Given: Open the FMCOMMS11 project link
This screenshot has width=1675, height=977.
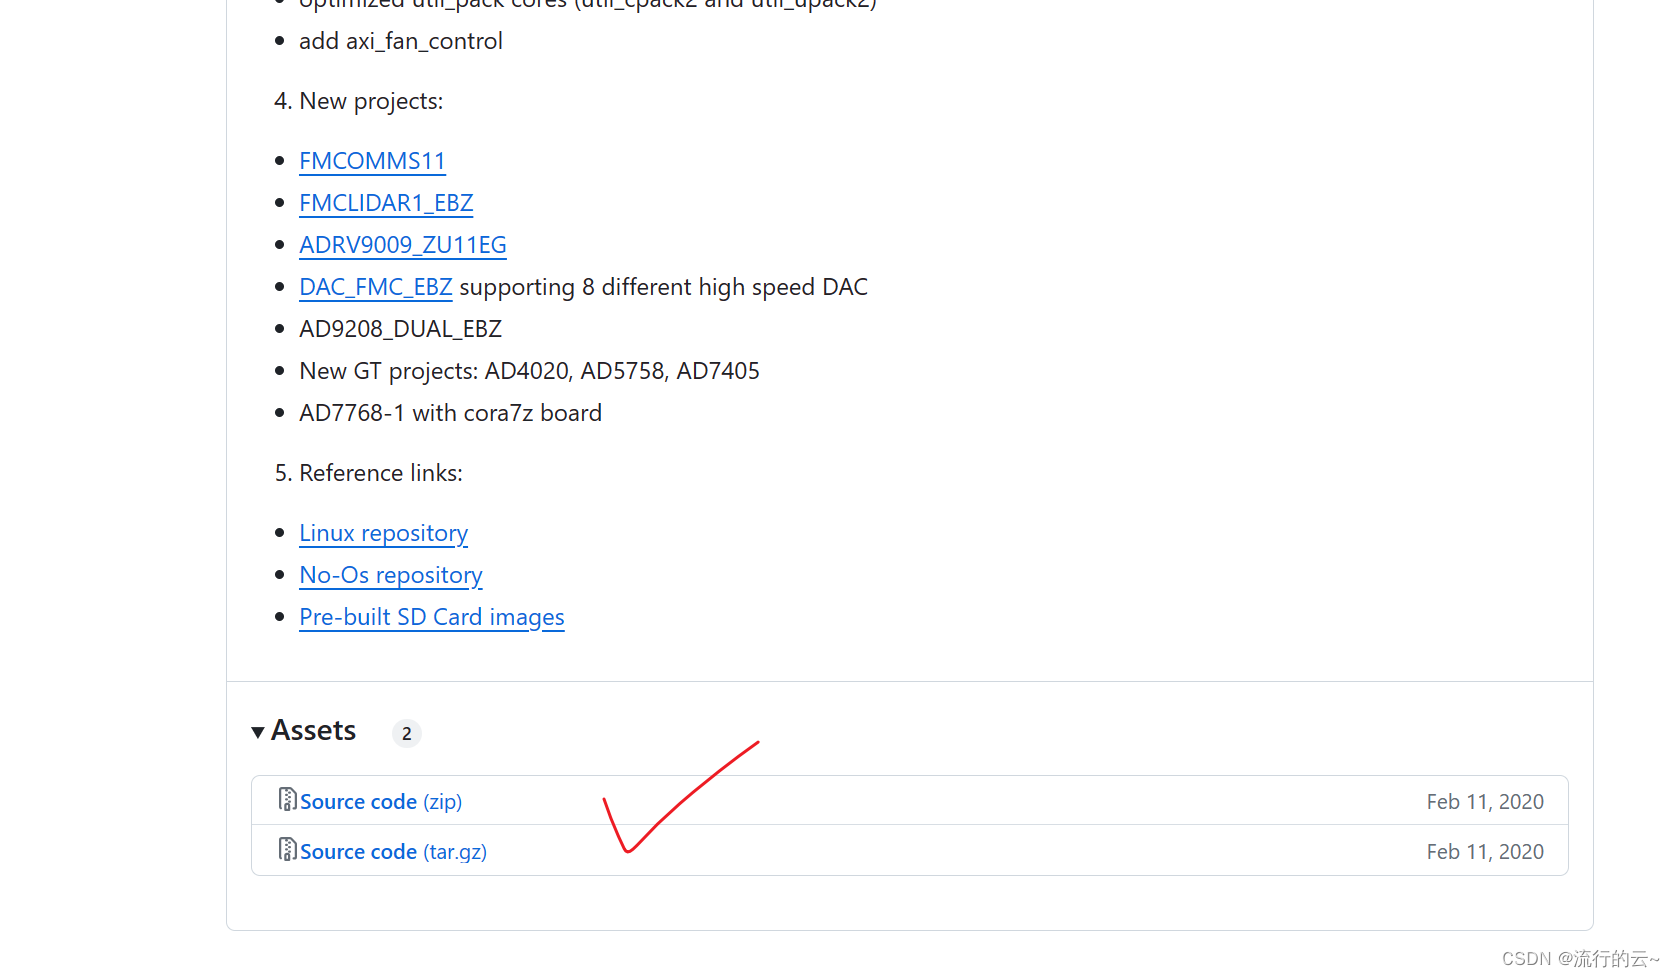Looking at the screenshot, I should (372, 160).
